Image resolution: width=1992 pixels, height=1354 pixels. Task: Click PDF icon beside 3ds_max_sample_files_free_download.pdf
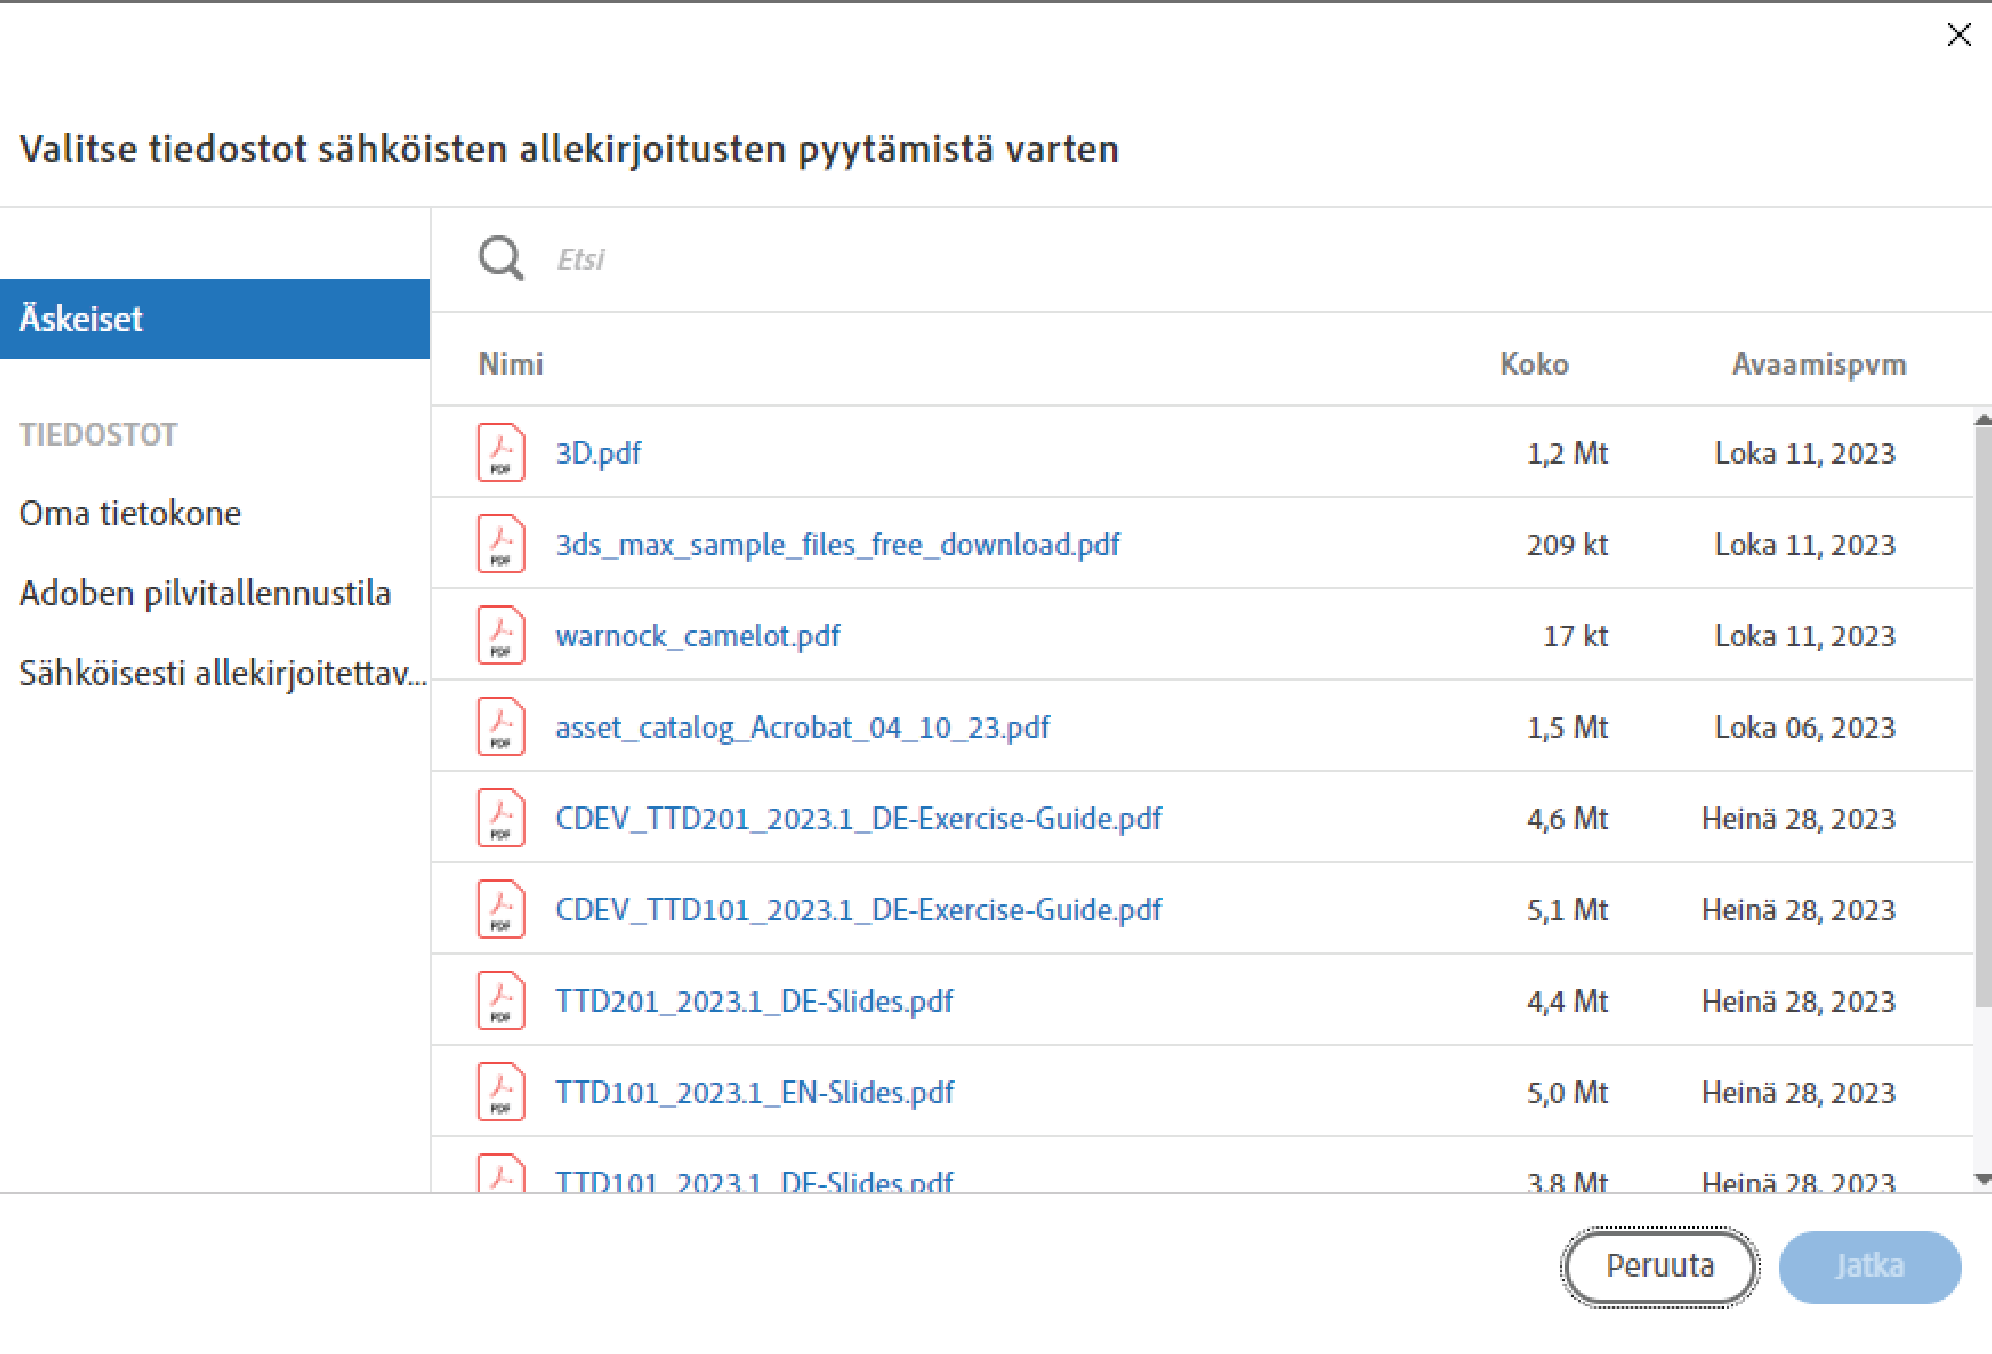click(x=501, y=544)
